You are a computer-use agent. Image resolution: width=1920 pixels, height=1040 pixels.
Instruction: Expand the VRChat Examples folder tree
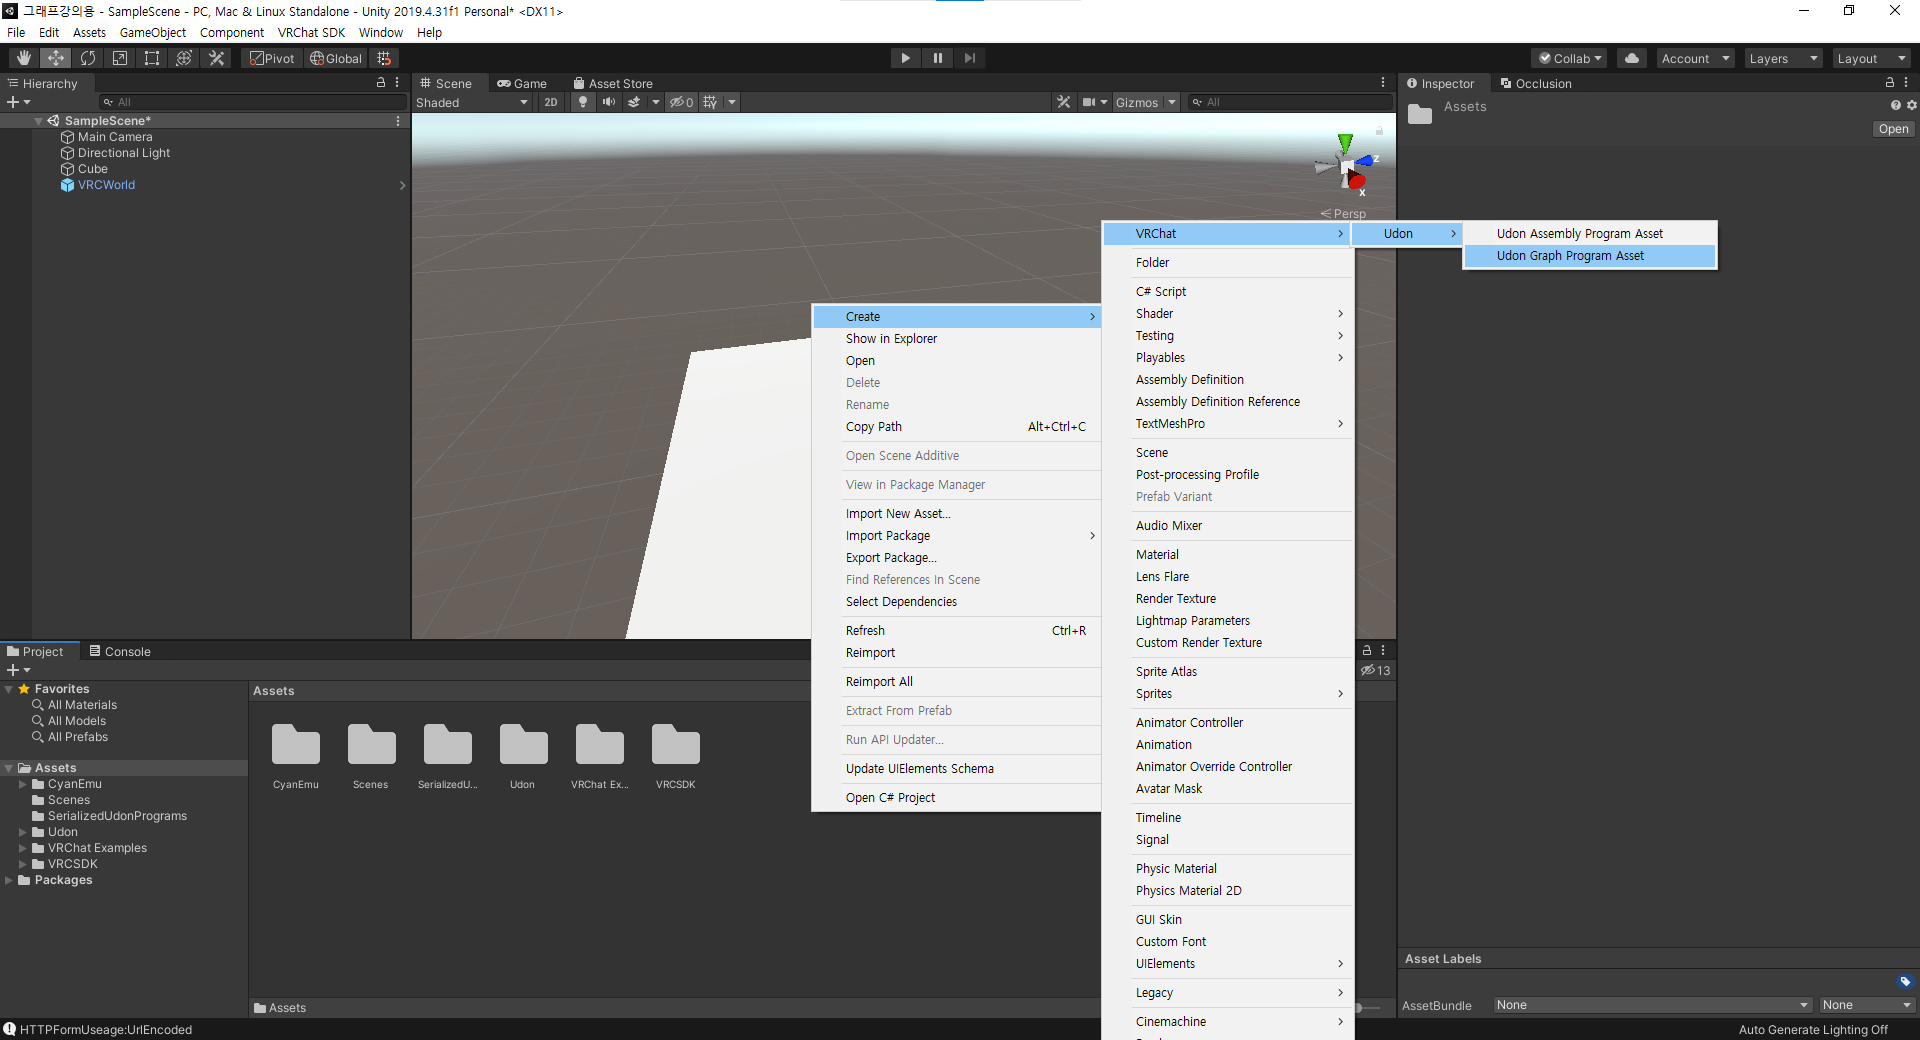click(x=23, y=848)
